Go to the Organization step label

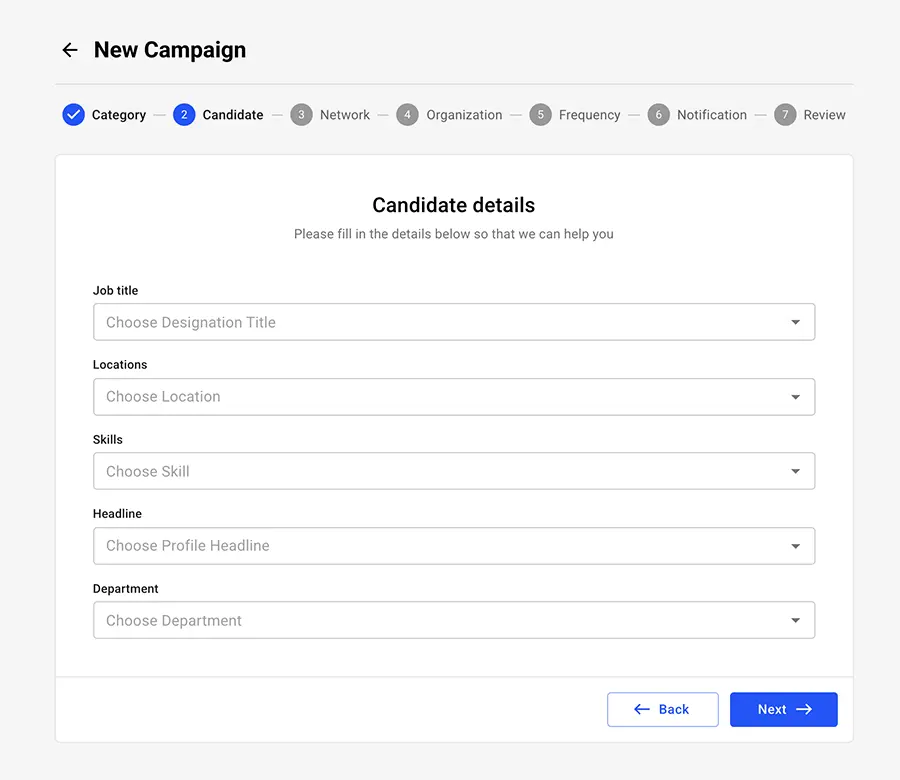[x=464, y=115]
